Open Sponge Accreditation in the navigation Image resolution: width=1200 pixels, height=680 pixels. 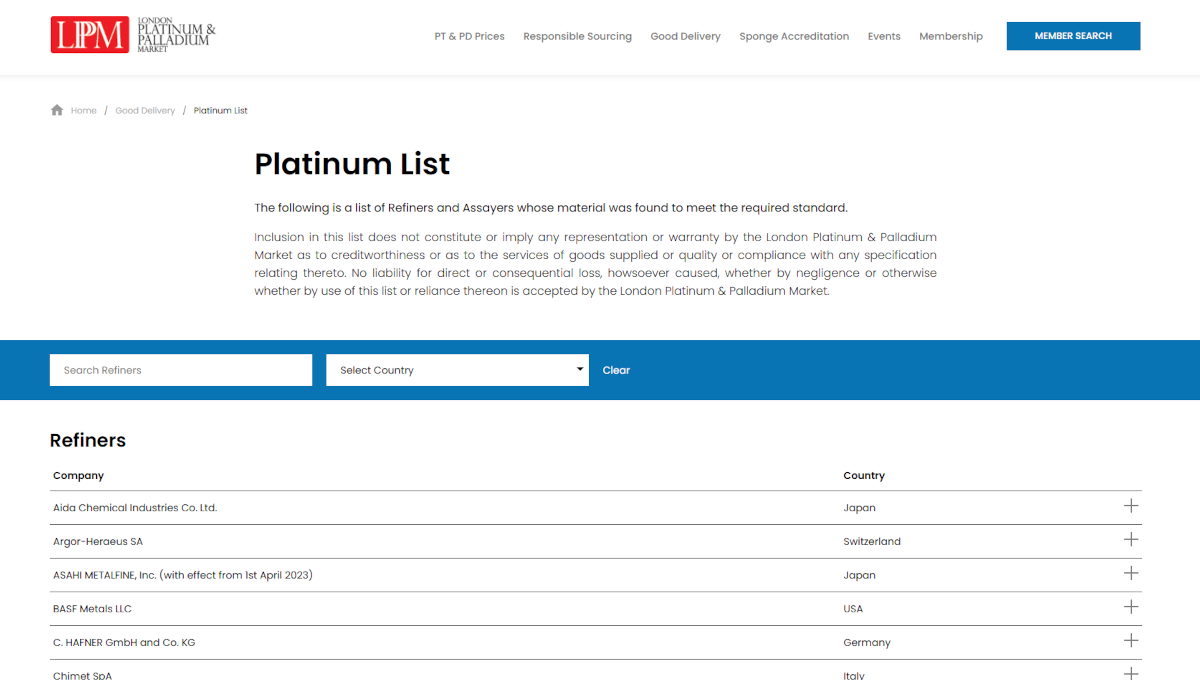pos(794,36)
